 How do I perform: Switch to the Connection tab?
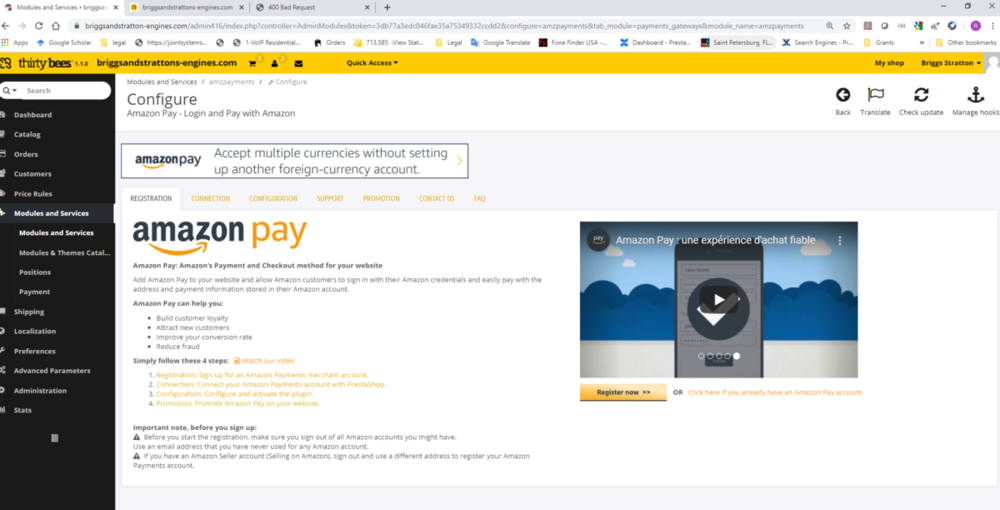coord(210,198)
